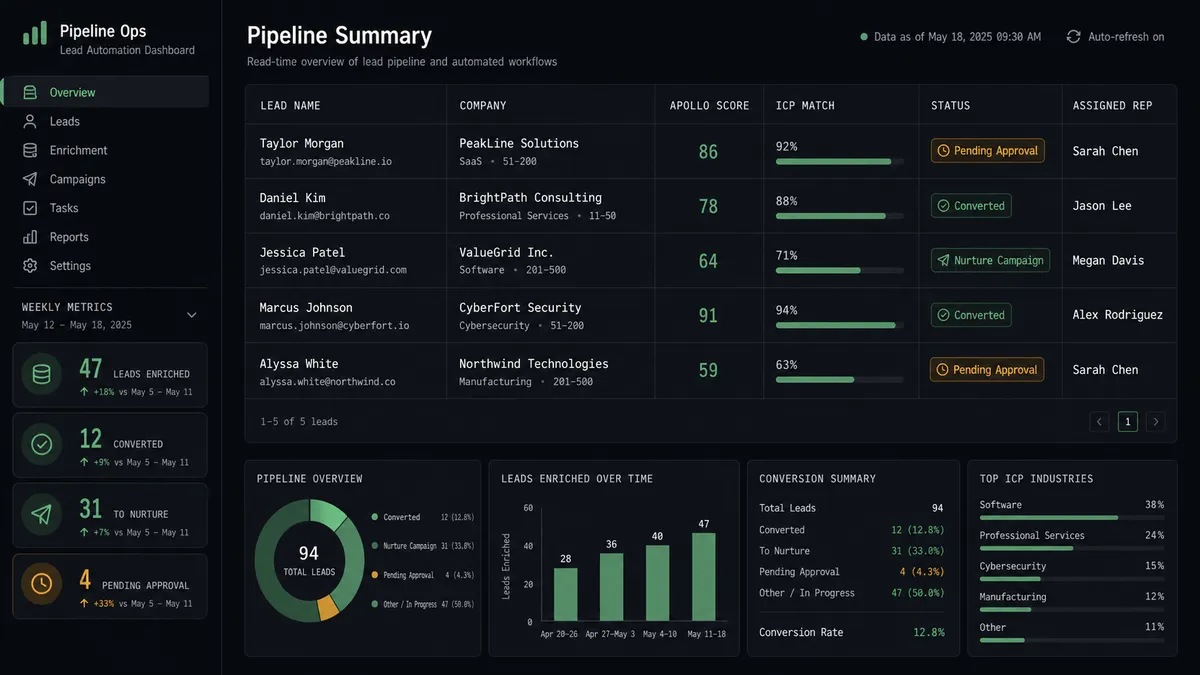
Task: Click email marcus.johnson@cyberfort.io
Action: point(334,325)
